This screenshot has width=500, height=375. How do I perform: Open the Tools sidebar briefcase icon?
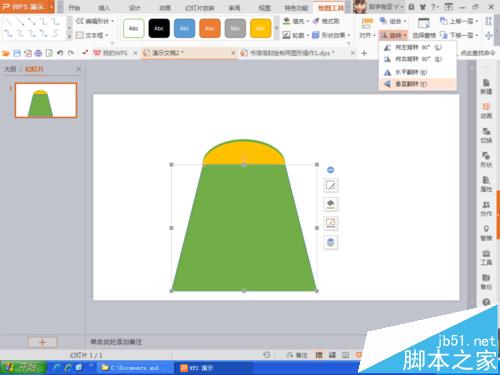click(x=486, y=258)
